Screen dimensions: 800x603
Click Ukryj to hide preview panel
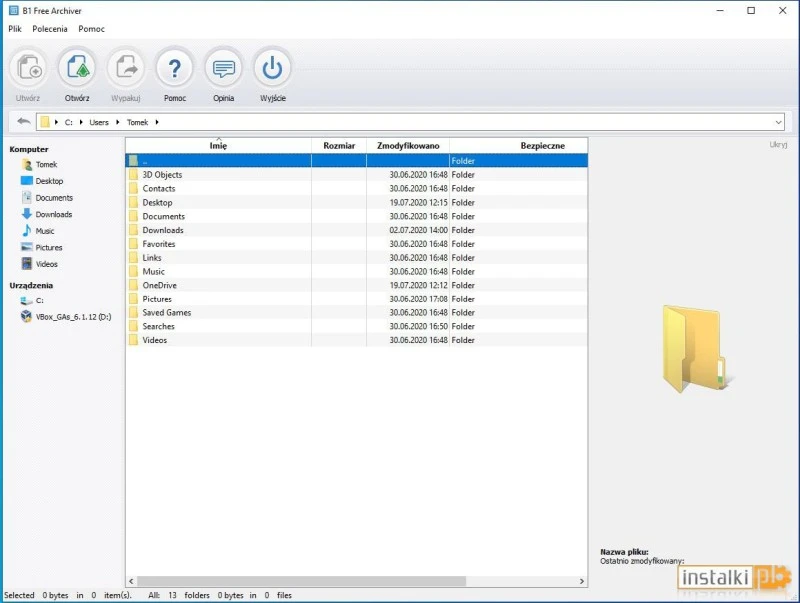point(778,145)
